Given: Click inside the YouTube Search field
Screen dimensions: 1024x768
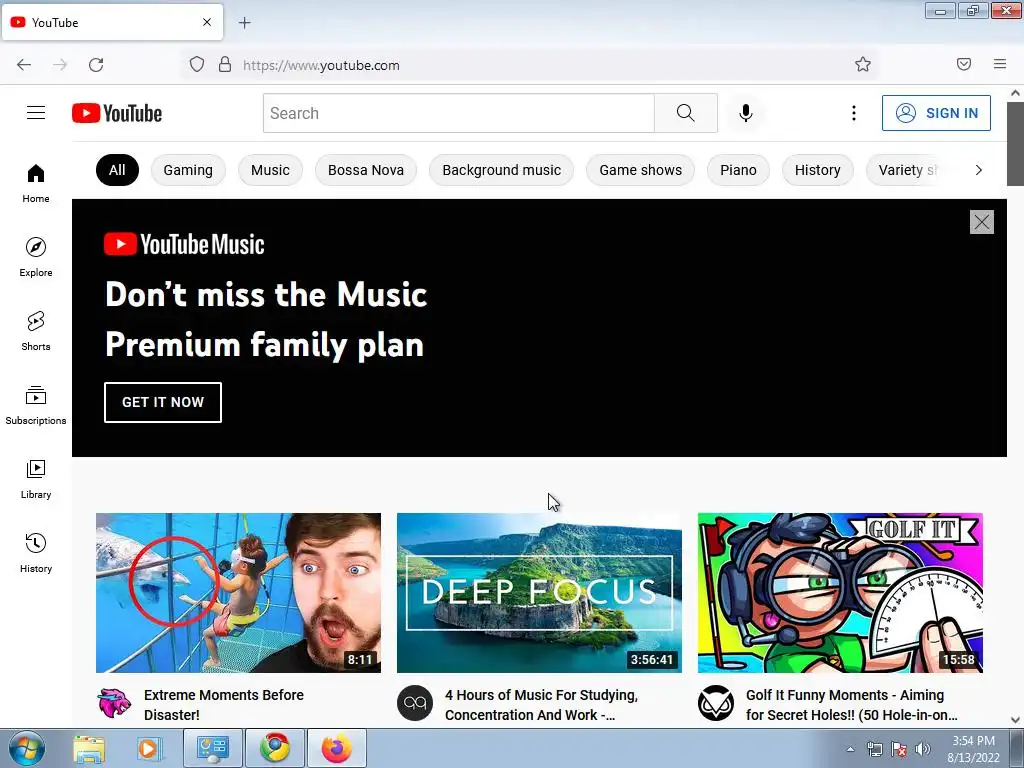Looking at the screenshot, I should click(459, 113).
